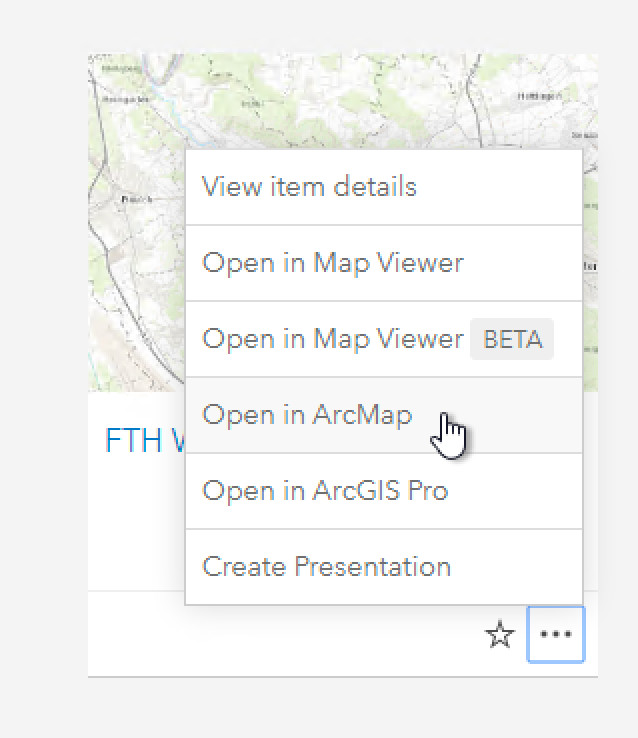
Task: Open in Map Viewer BETA option
Action: pos(384,339)
